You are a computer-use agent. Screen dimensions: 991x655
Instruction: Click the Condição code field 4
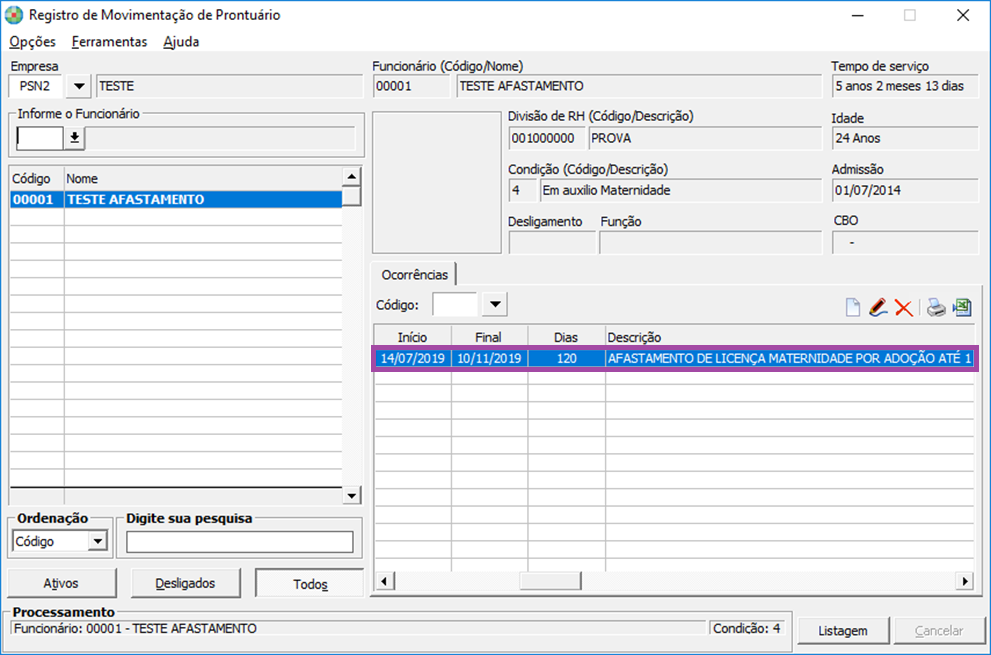pyautogui.click(x=522, y=190)
